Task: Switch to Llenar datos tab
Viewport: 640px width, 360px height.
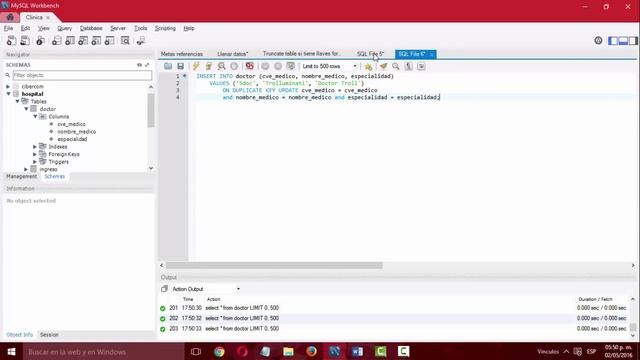Action: (233, 54)
